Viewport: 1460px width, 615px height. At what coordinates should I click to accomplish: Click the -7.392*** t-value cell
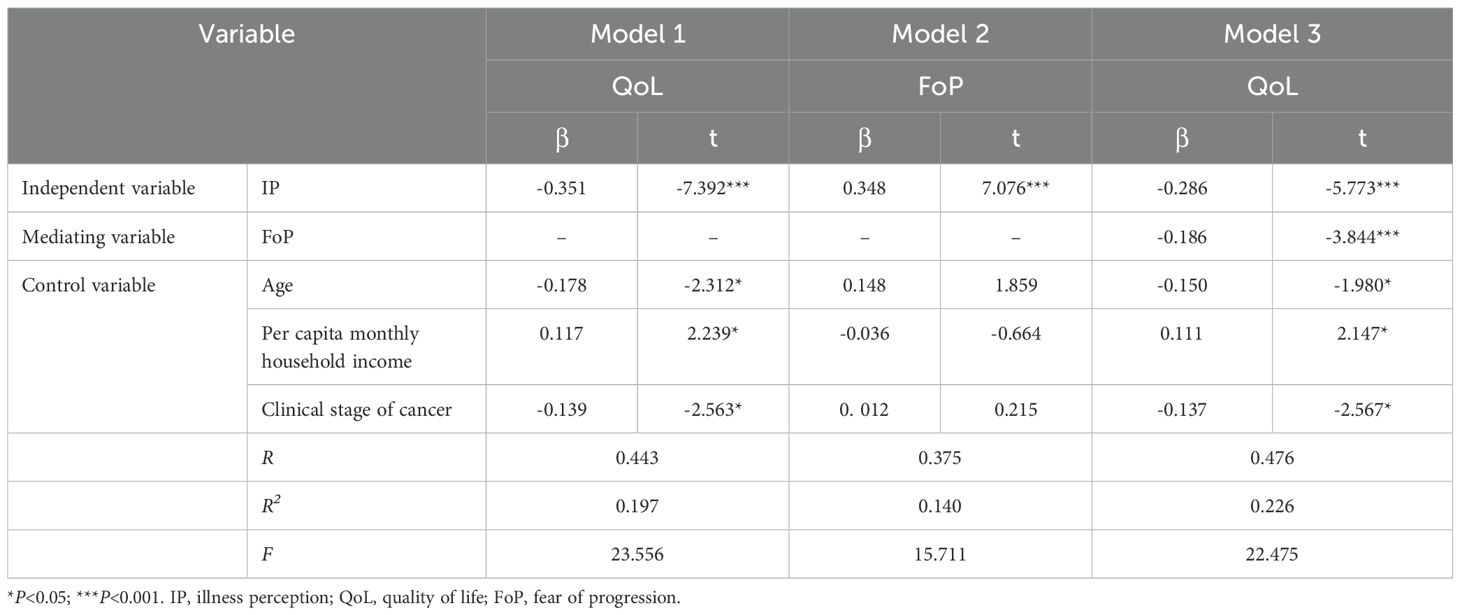712,189
